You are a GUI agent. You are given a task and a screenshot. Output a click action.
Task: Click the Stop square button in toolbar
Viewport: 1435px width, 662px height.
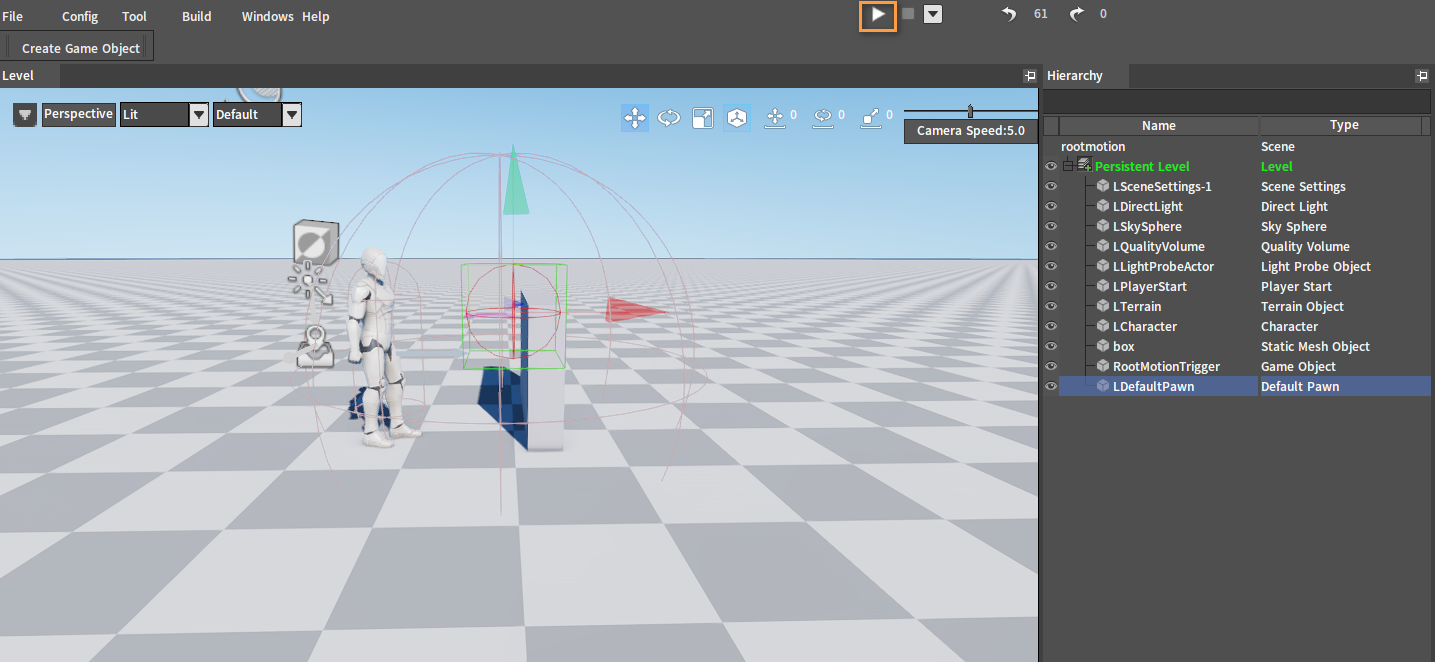point(908,14)
